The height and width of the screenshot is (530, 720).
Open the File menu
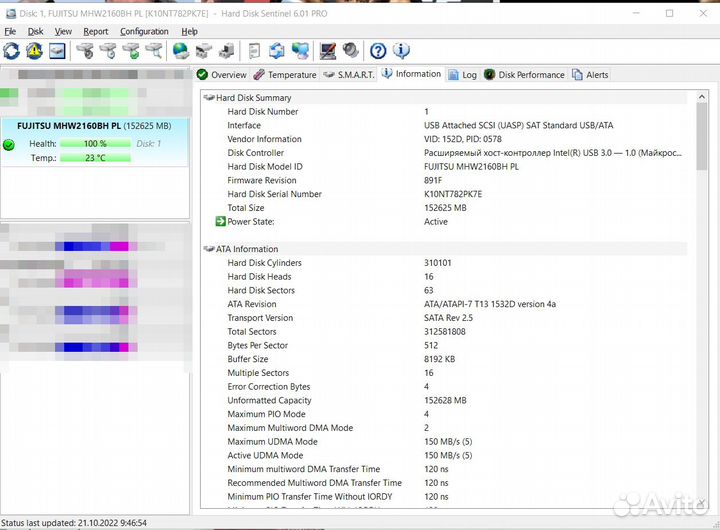10,31
